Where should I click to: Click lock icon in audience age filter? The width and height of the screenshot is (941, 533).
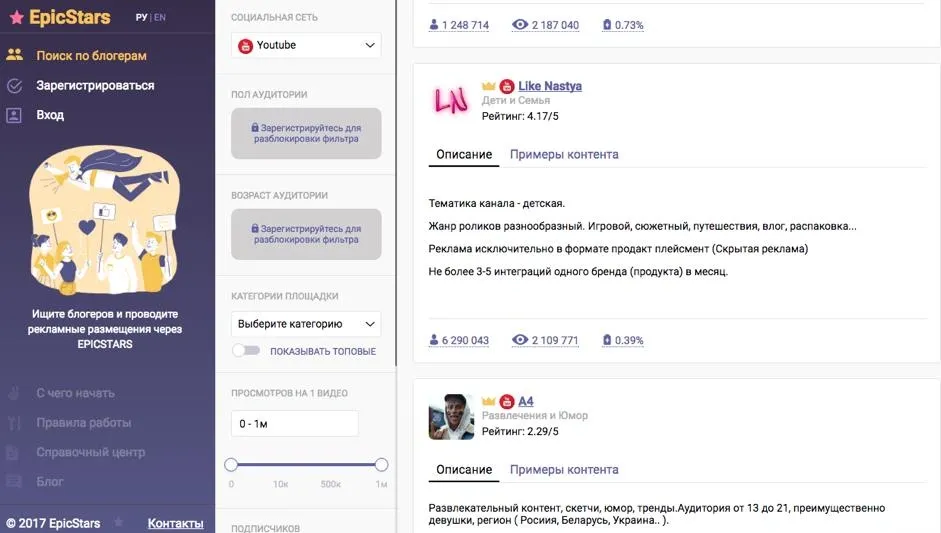[255, 228]
